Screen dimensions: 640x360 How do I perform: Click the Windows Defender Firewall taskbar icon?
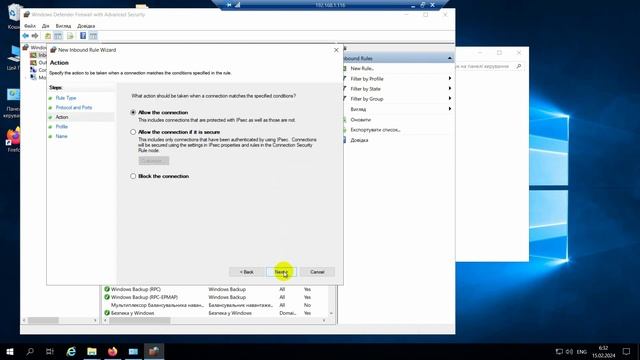click(154, 351)
